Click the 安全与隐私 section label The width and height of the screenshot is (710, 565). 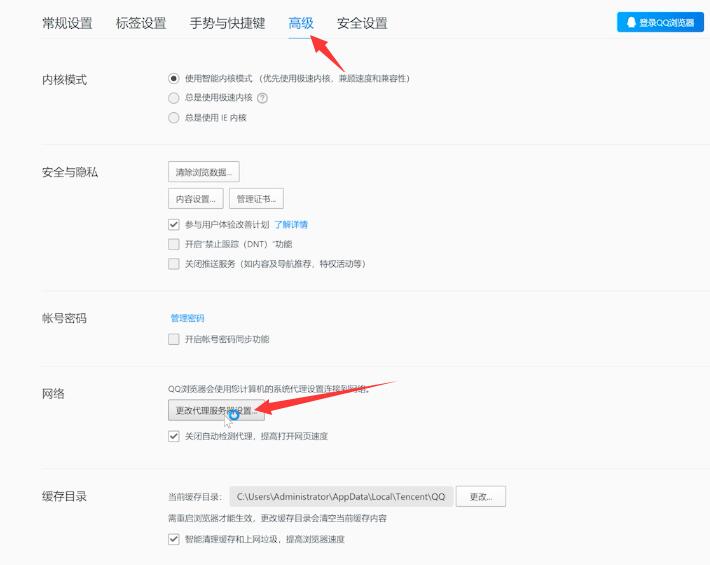70,172
